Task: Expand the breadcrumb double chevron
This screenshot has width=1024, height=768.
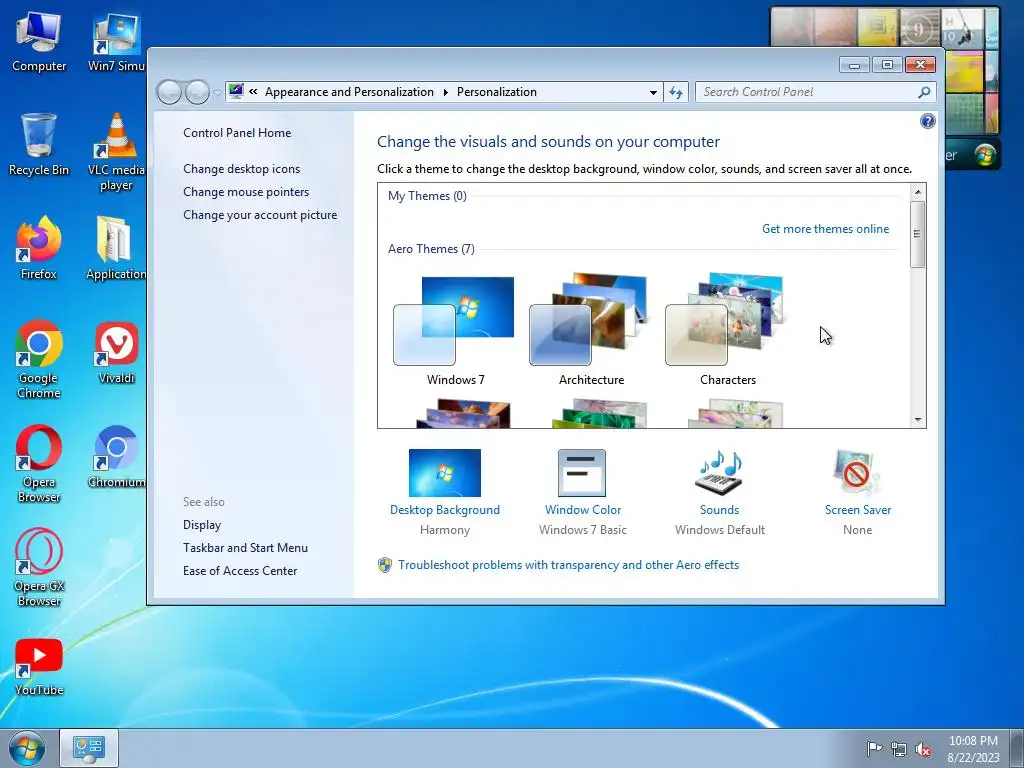Action: pos(253,92)
